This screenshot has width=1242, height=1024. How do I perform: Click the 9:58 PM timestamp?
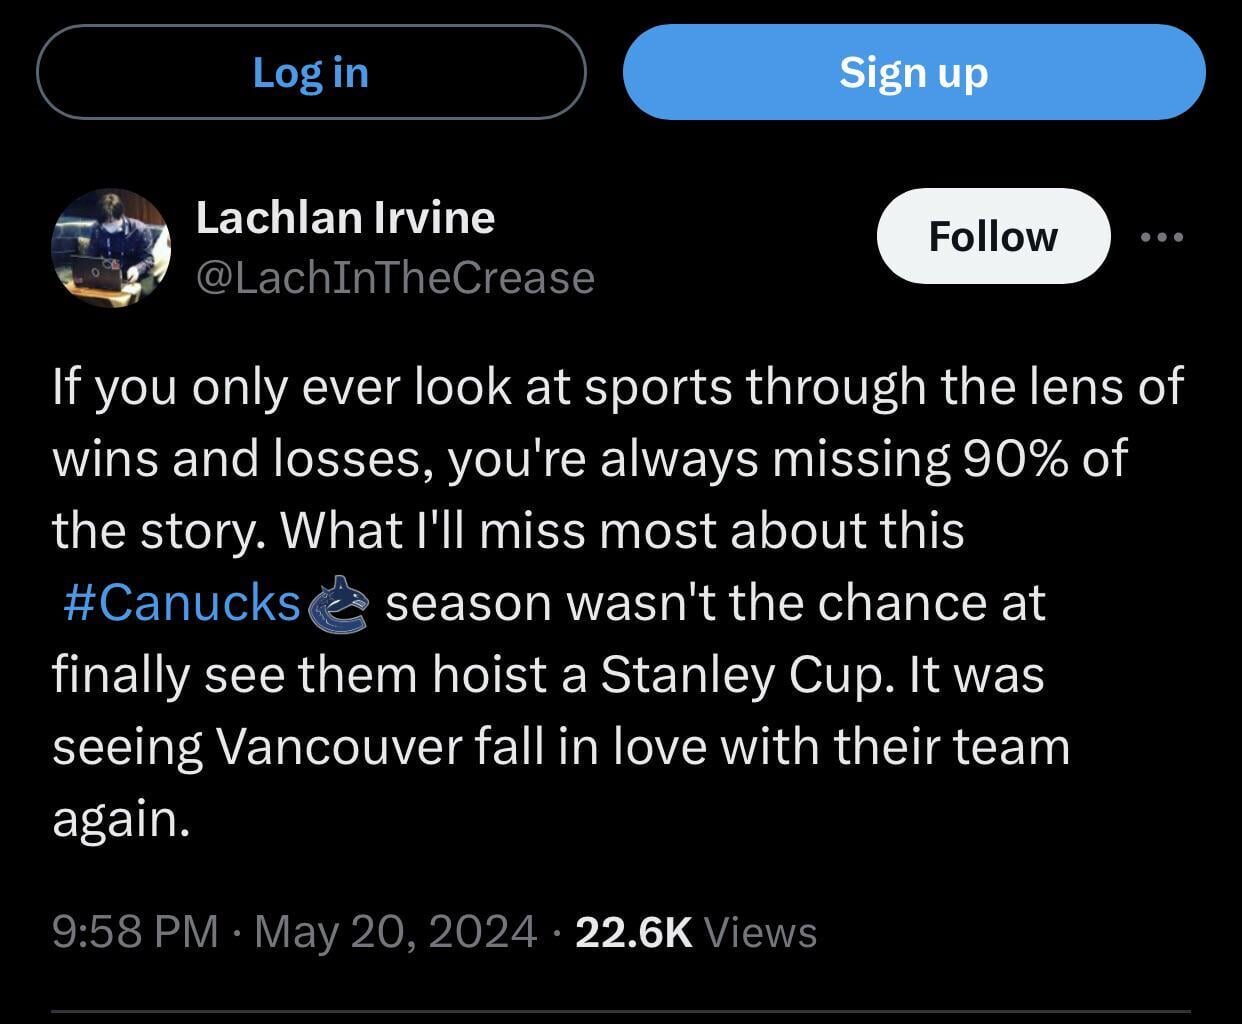[x=135, y=932]
